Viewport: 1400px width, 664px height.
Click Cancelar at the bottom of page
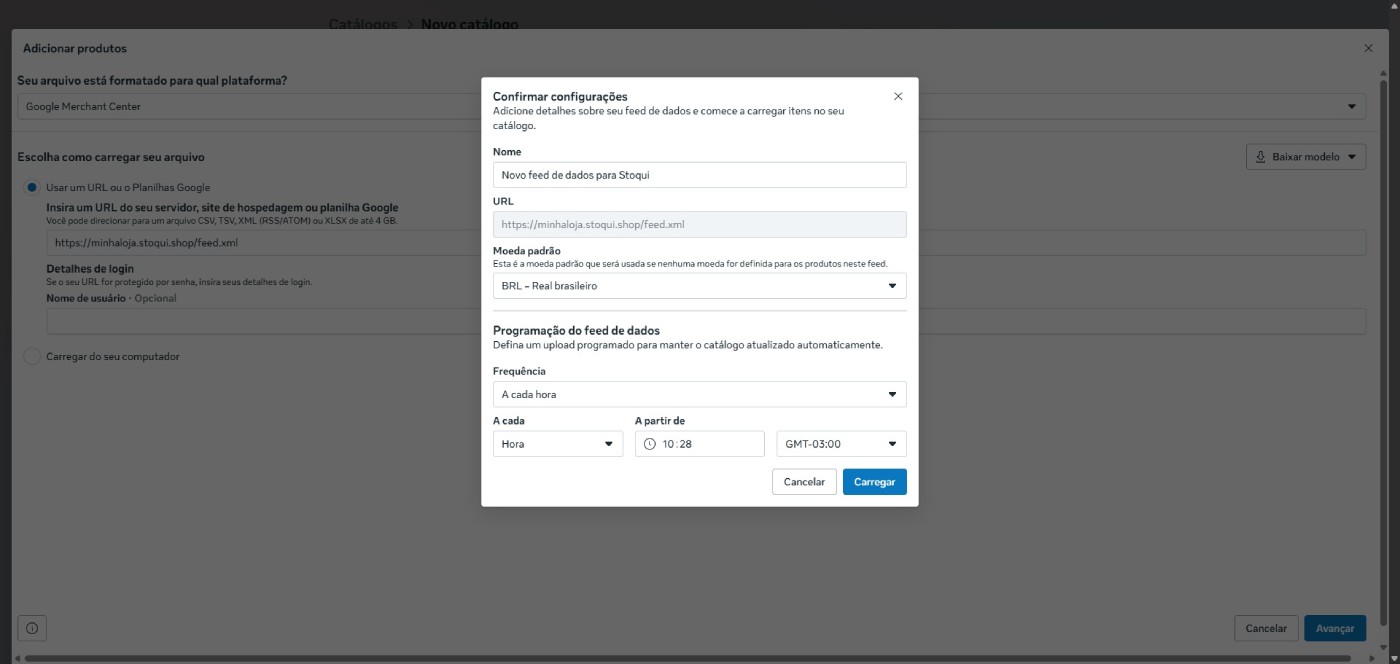pyautogui.click(x=1266, y=628)
